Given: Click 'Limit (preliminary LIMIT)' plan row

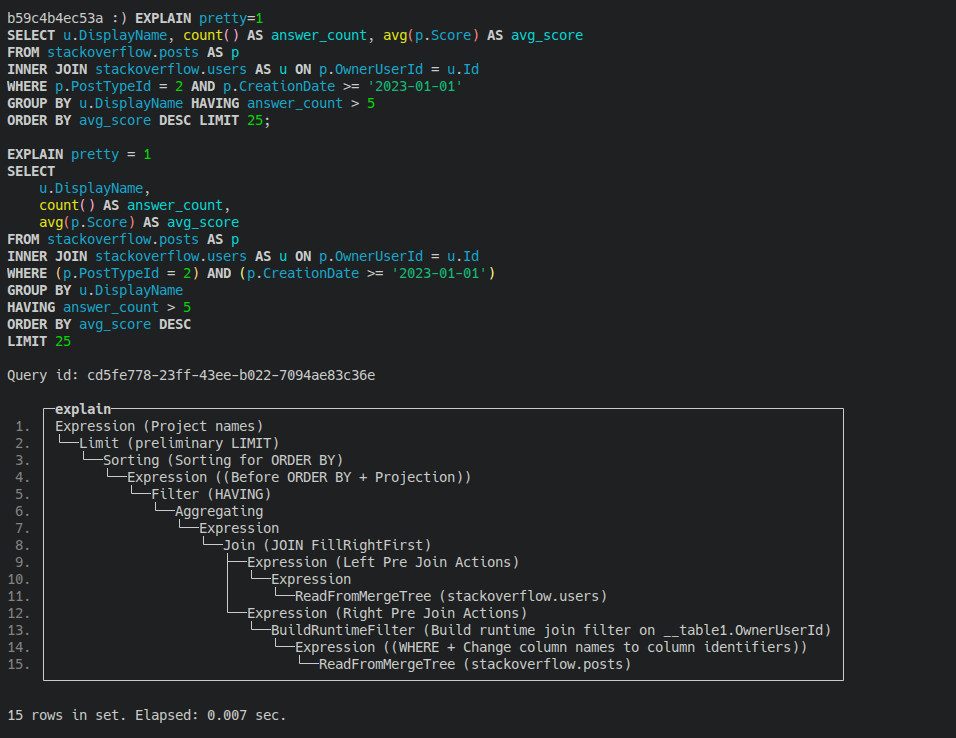Looking at the screenshot, I should pos(179,443).
